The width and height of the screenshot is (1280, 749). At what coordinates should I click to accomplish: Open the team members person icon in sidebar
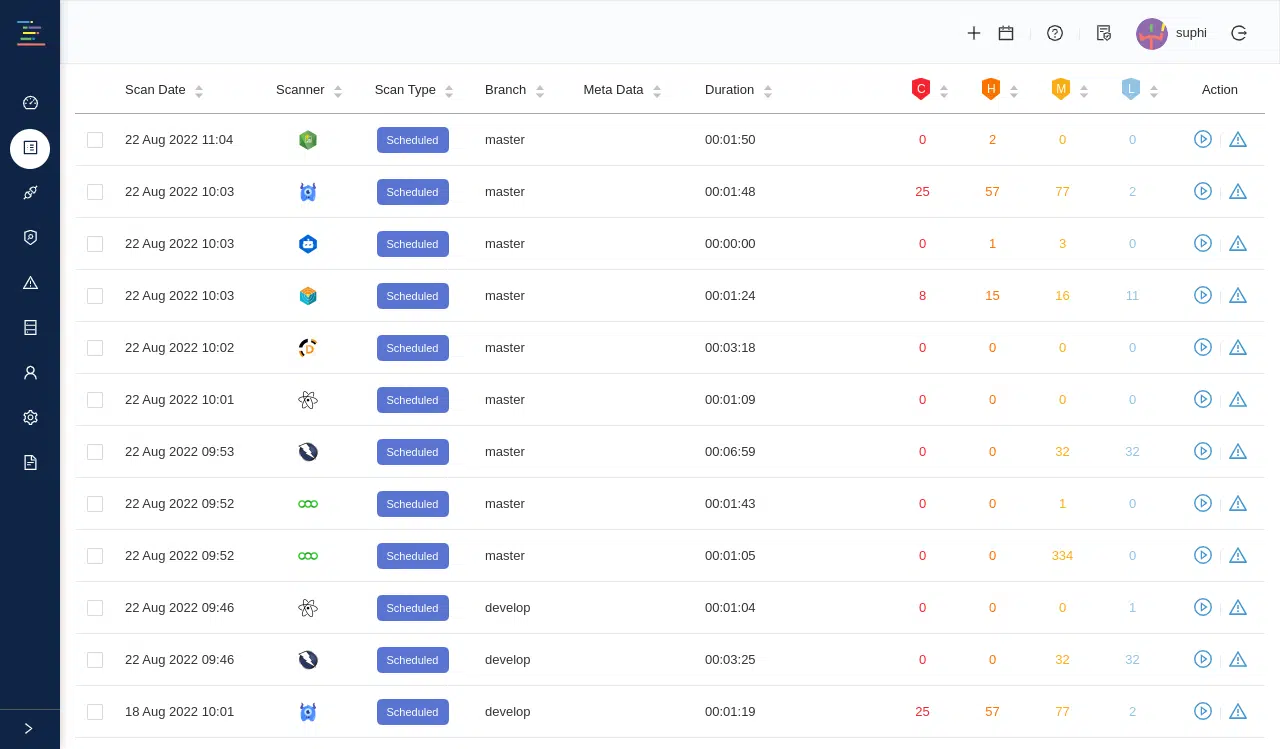point(30,372)
